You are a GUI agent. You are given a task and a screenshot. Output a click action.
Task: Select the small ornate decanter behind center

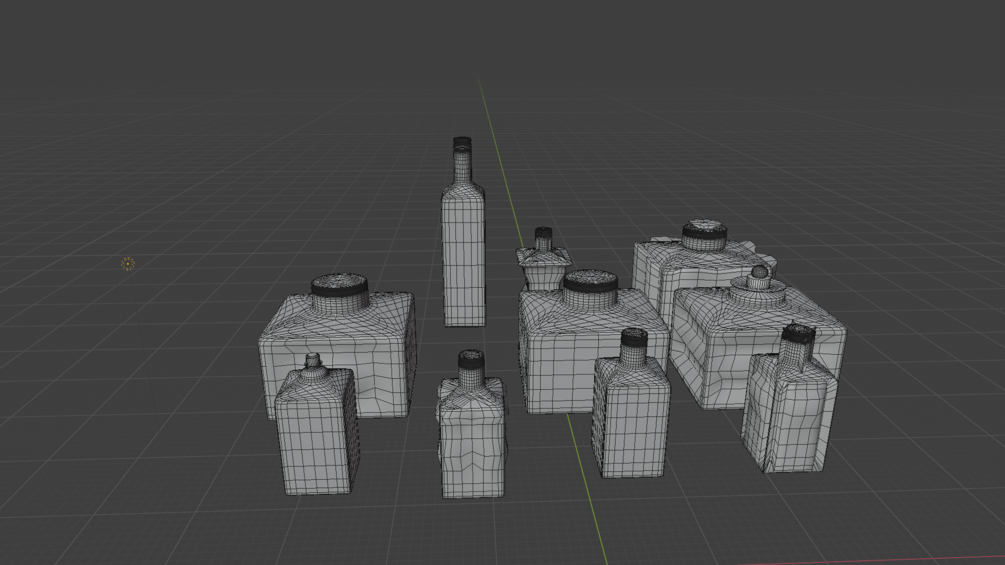coord(542,261)
